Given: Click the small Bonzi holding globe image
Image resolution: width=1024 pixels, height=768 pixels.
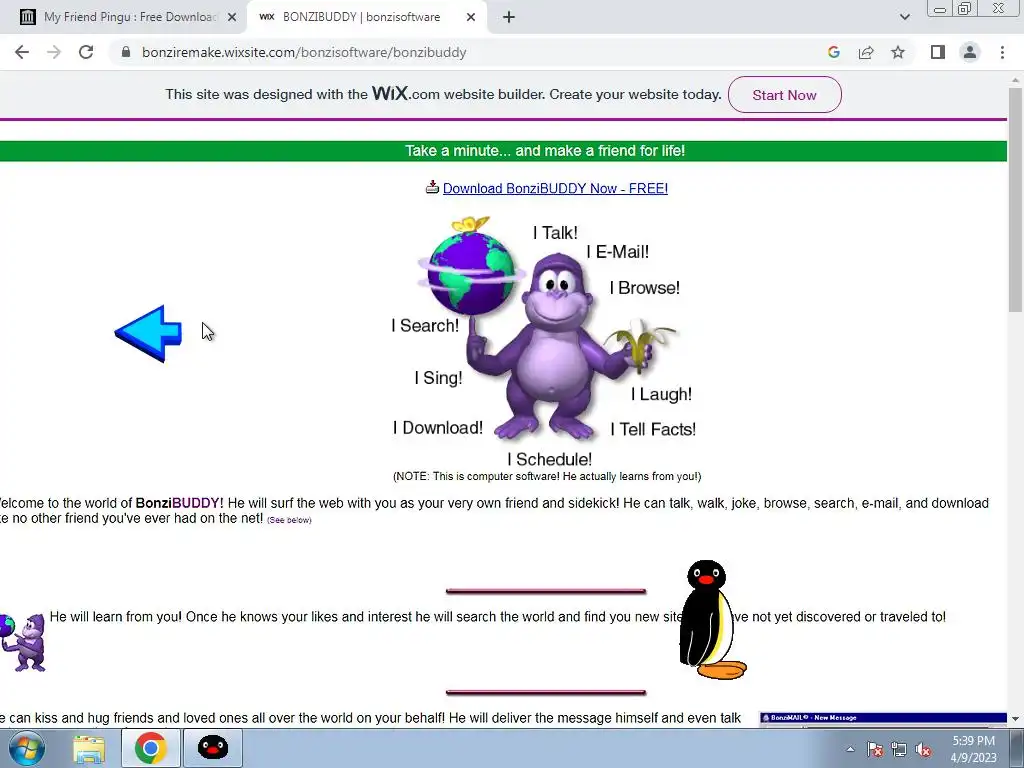Looking at the screenshot, I should click(x=23, y=642).
